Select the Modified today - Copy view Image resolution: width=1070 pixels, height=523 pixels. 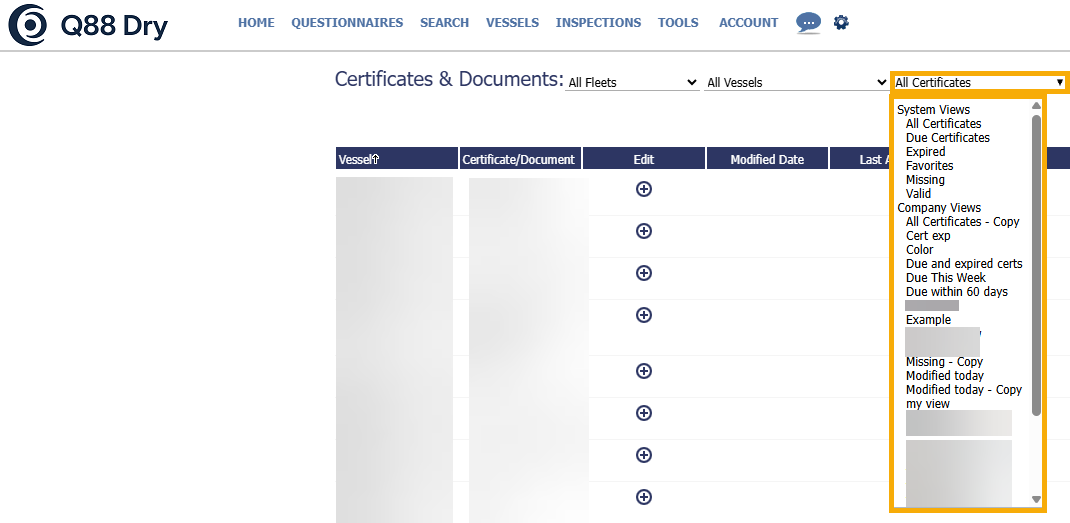964,390
